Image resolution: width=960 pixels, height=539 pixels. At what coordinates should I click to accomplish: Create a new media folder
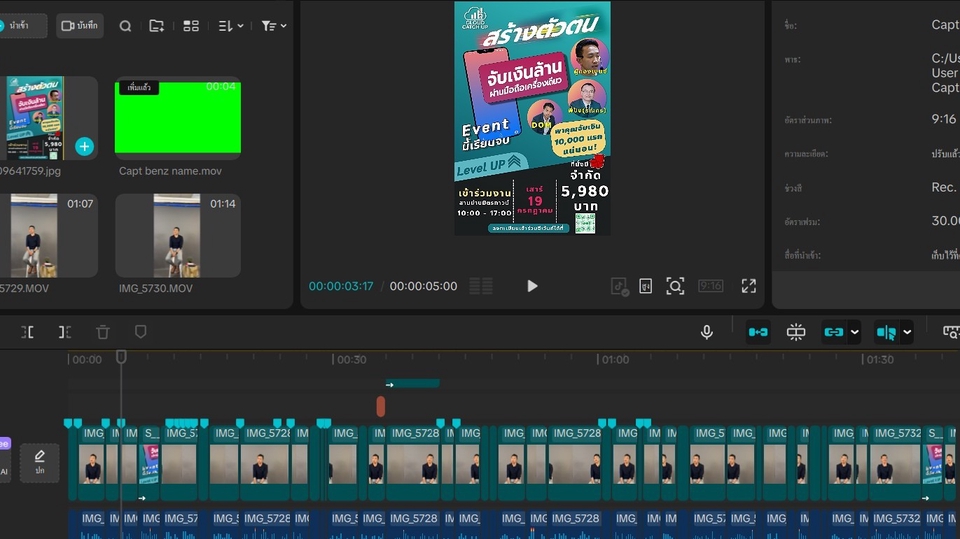157,26
